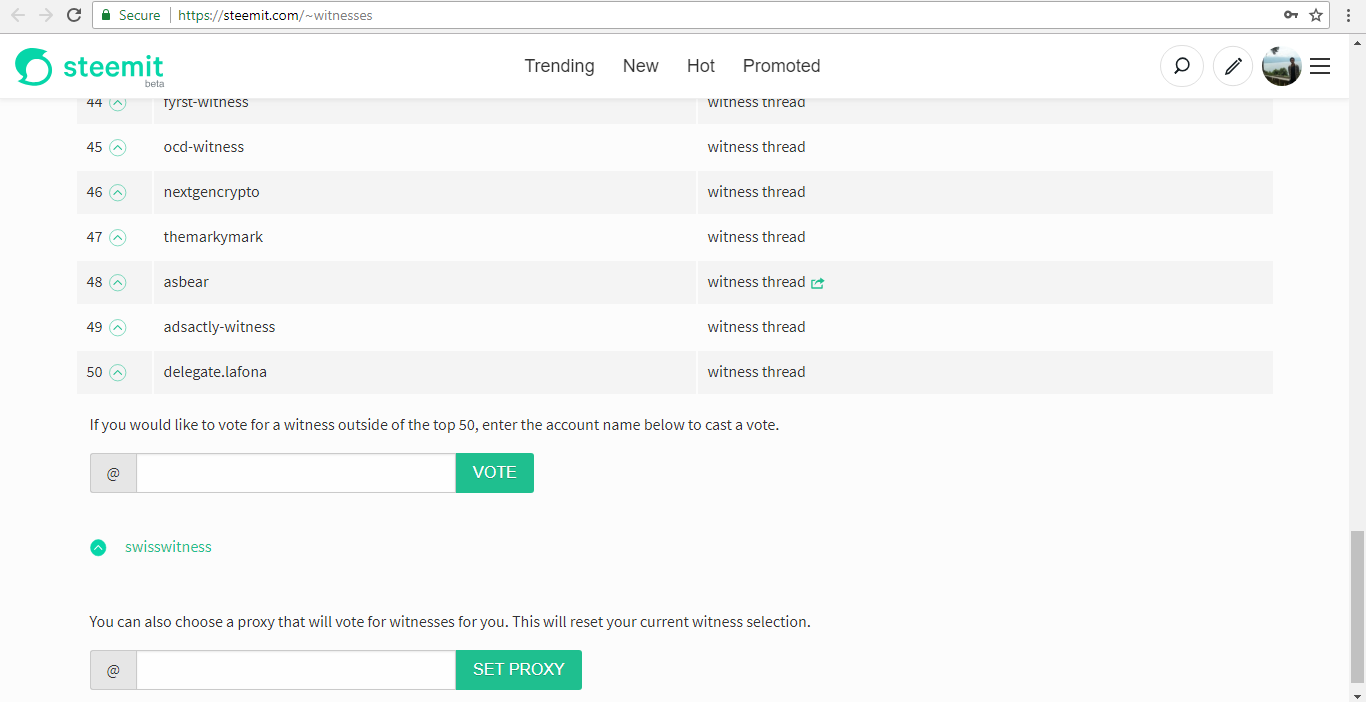Upvote witness asbear at rank 48
Image resolution: width=1366 pixels, height=702 pixels.
tap(118, 283)
